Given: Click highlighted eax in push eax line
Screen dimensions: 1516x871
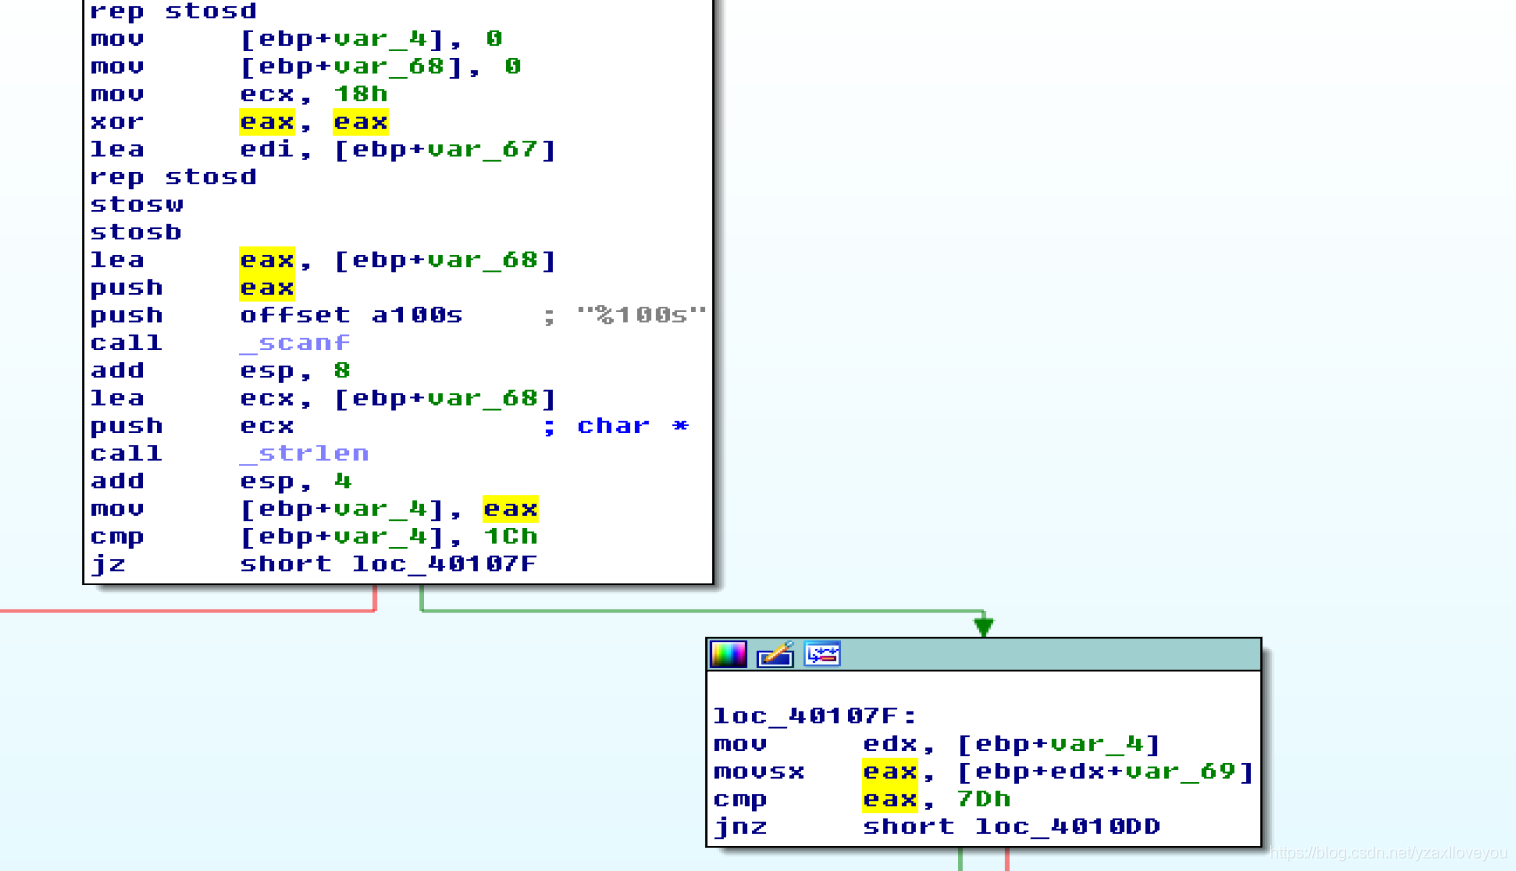Looking at the screenshot, I should pos(267,288).
